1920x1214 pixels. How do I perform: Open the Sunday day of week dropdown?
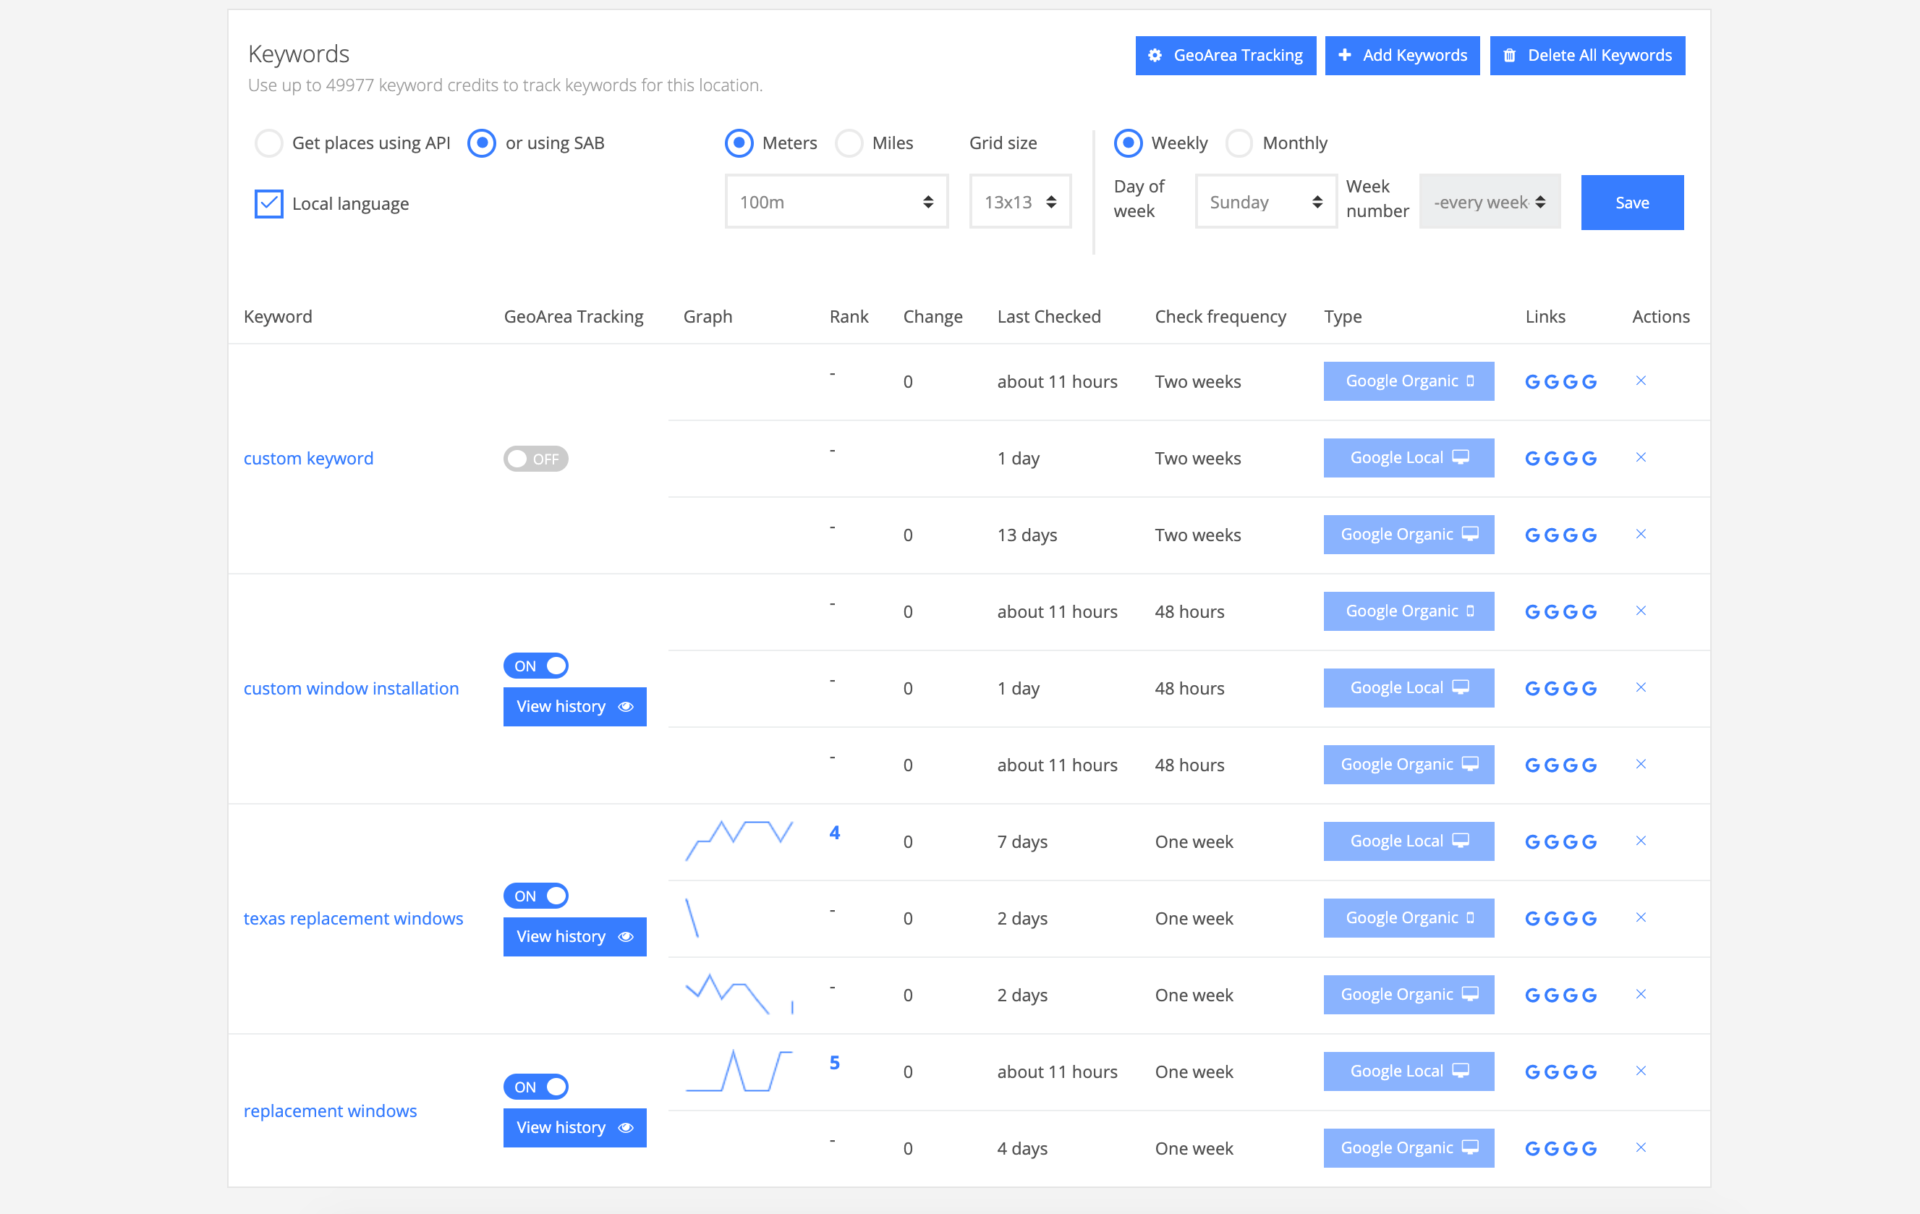pyautogui.click(x=1265, y=202)
